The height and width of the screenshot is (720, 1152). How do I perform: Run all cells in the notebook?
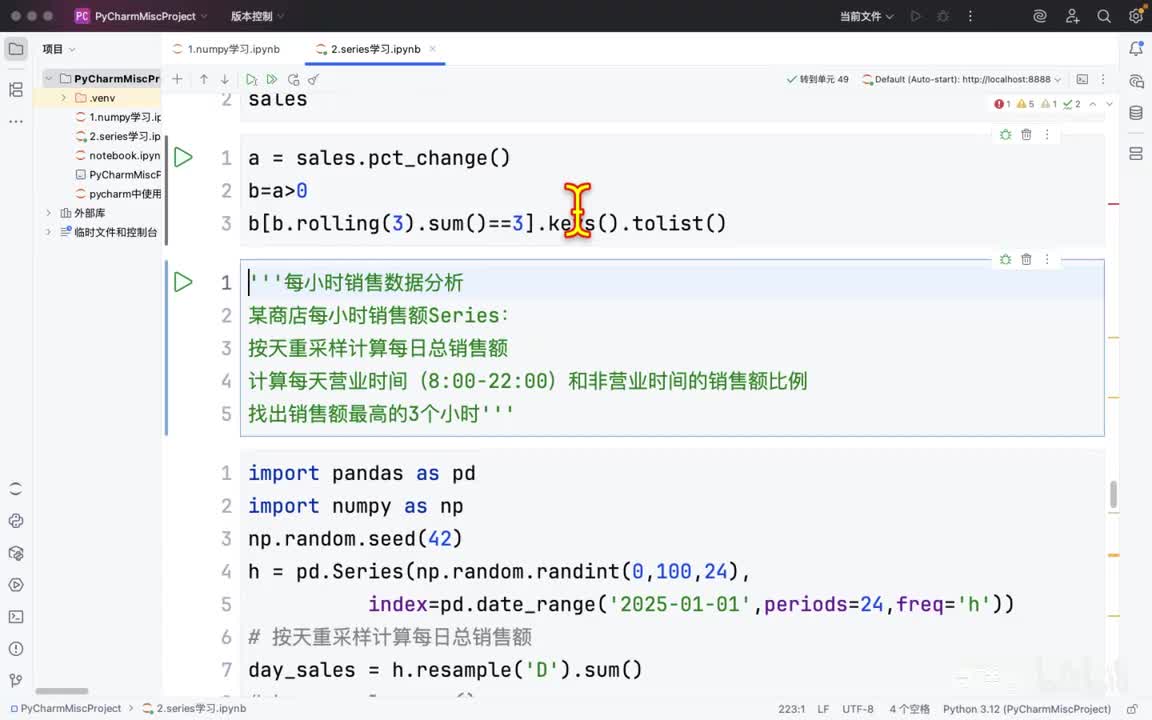[x=272, y=79]
